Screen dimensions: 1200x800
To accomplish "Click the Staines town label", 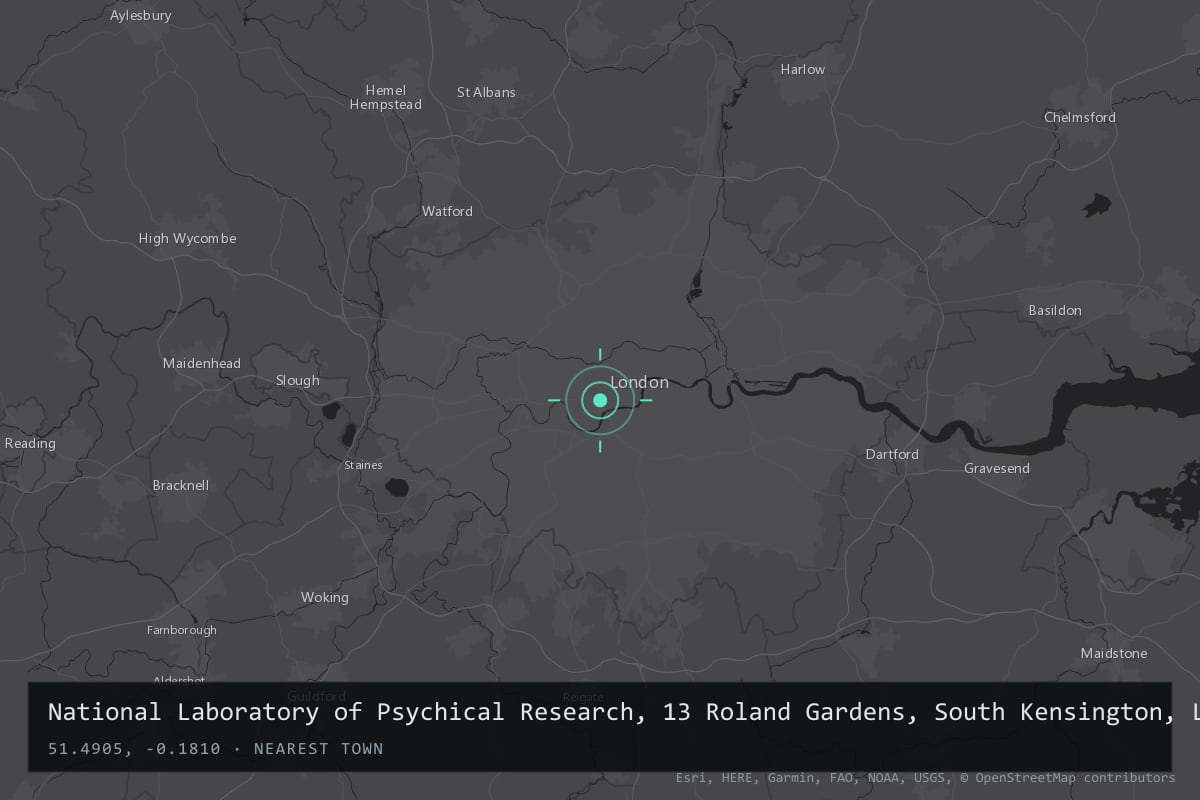I will [363, 465].
